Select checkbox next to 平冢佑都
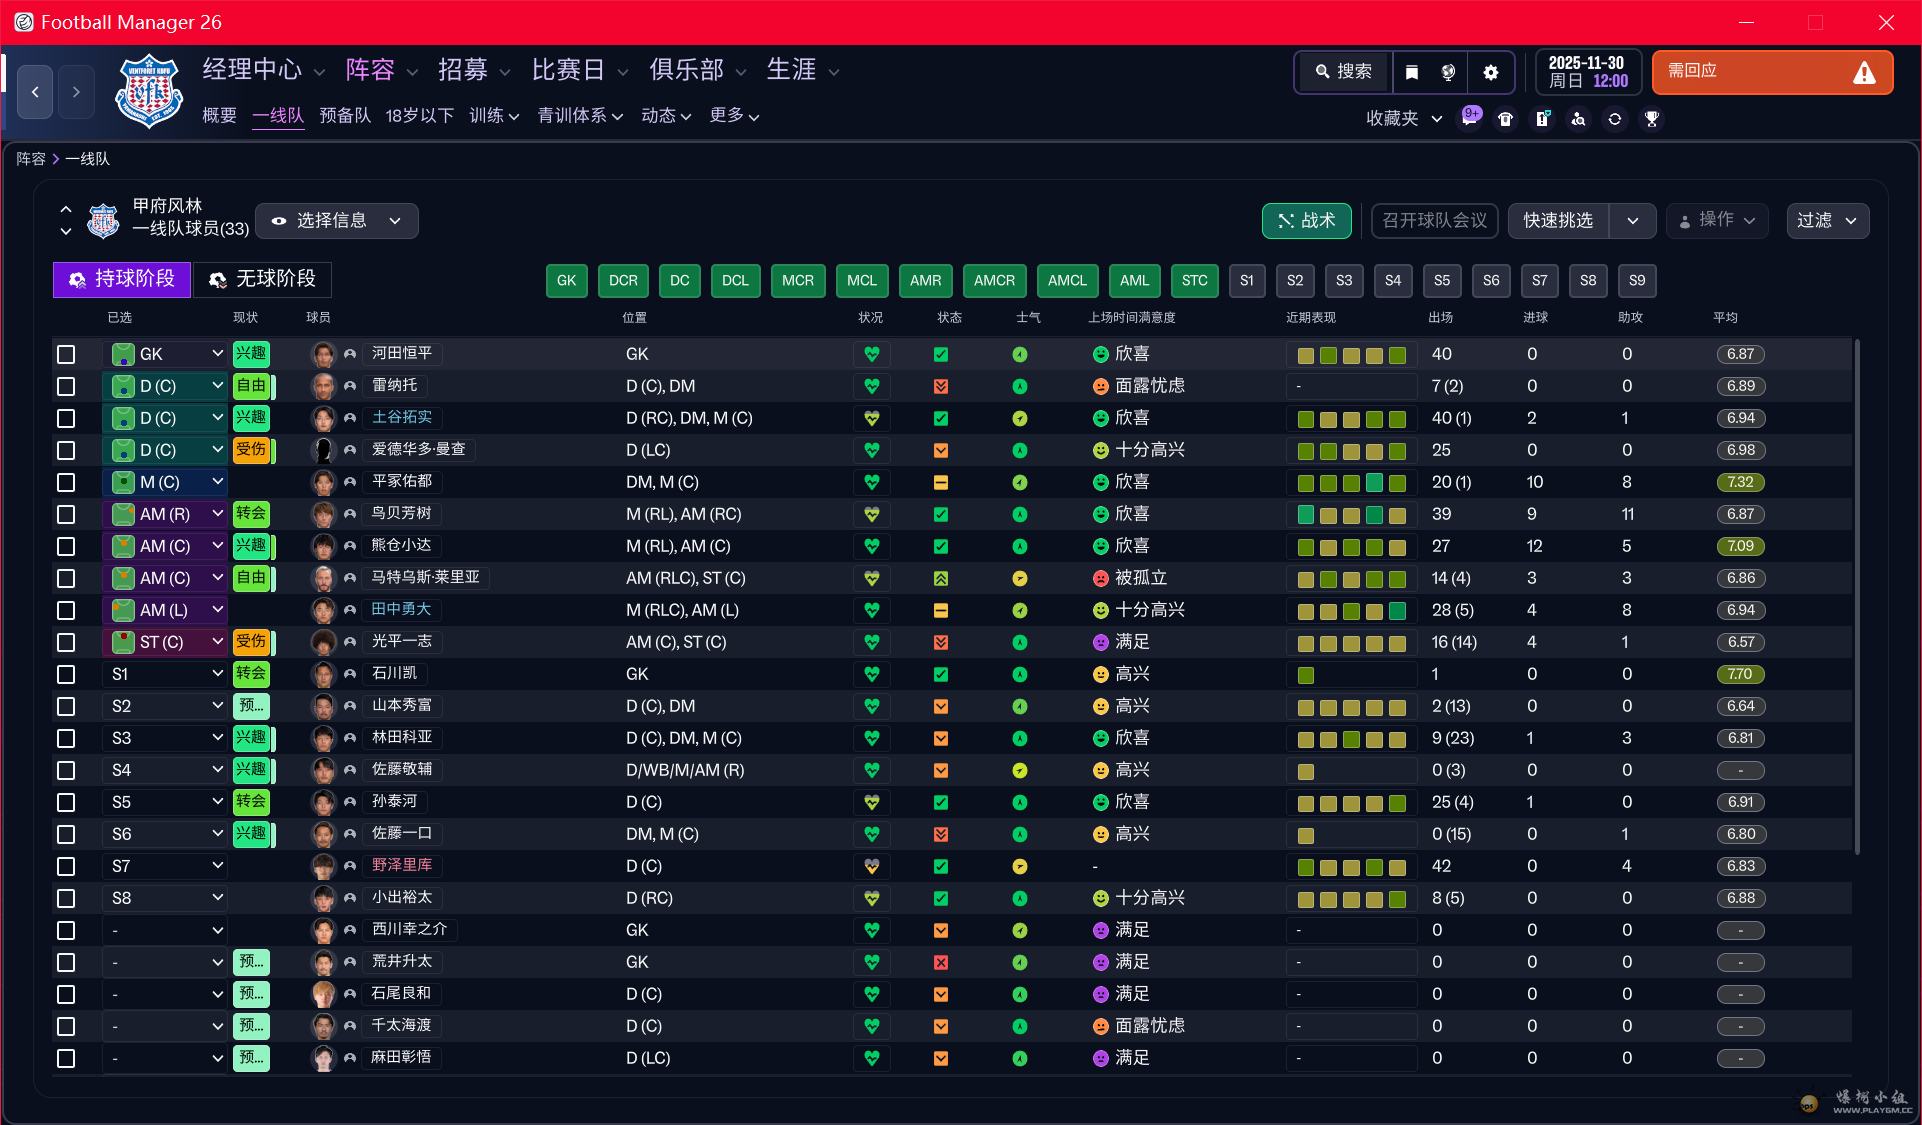The width and height of the screenshot is (1922, 1125). (66, 482)
